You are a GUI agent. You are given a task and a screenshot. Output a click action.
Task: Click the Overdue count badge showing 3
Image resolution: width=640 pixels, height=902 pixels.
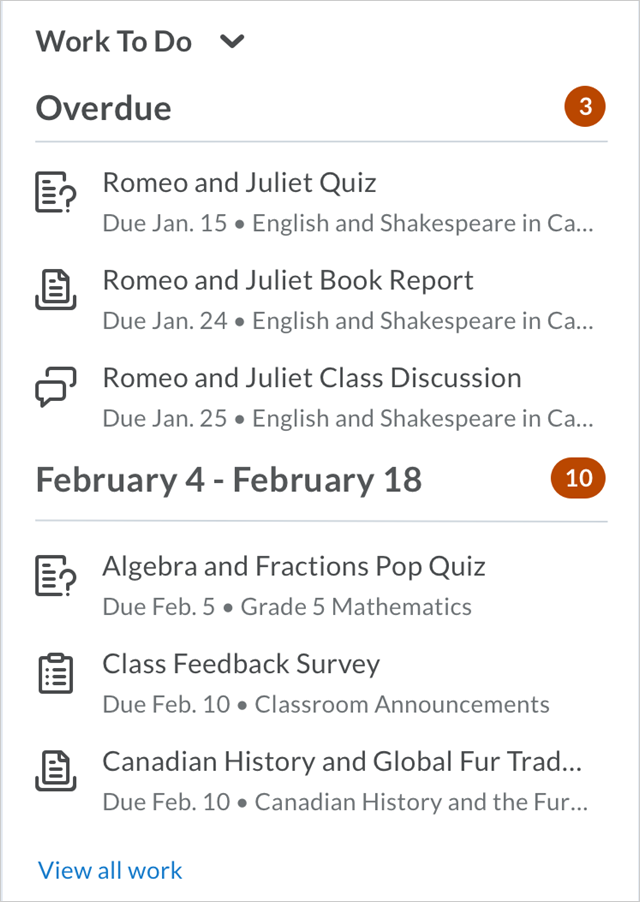point(585,107)
